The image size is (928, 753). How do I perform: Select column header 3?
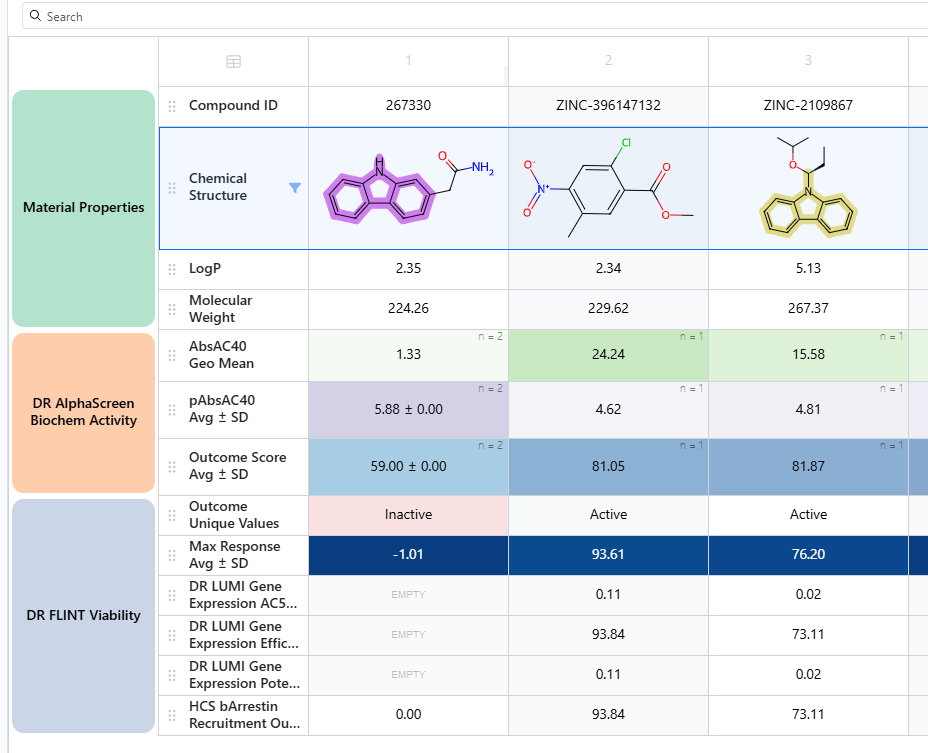tap(808, 61)
